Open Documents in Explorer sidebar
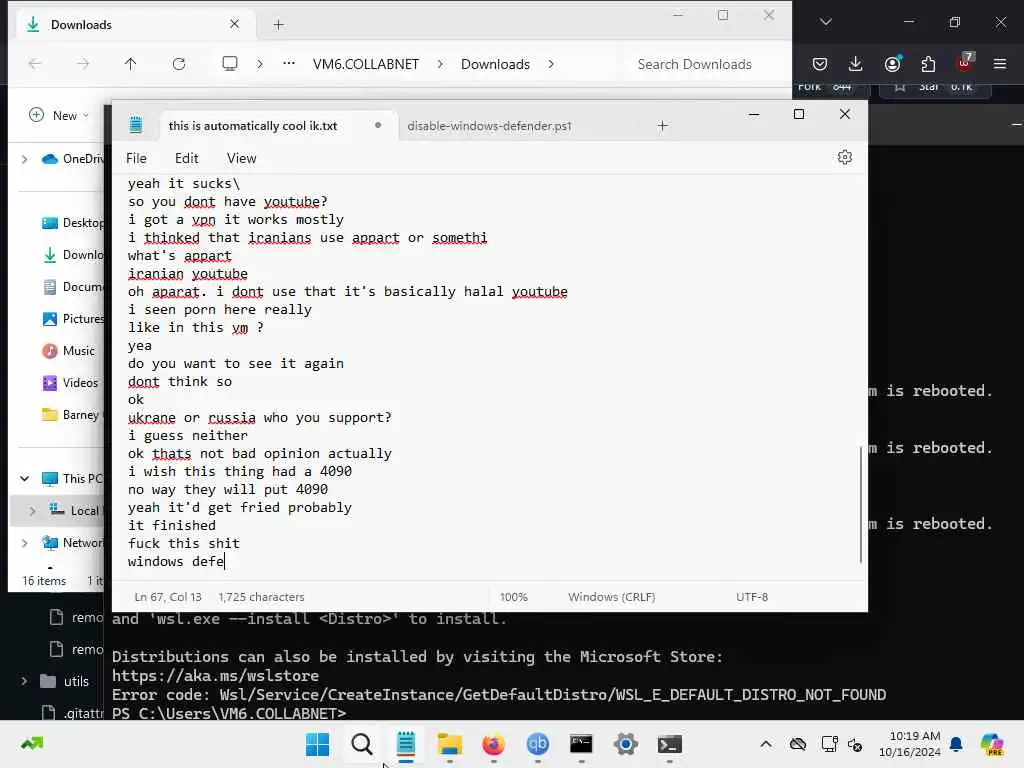The height and width of the screenshot is (768, 1024). 72,287
